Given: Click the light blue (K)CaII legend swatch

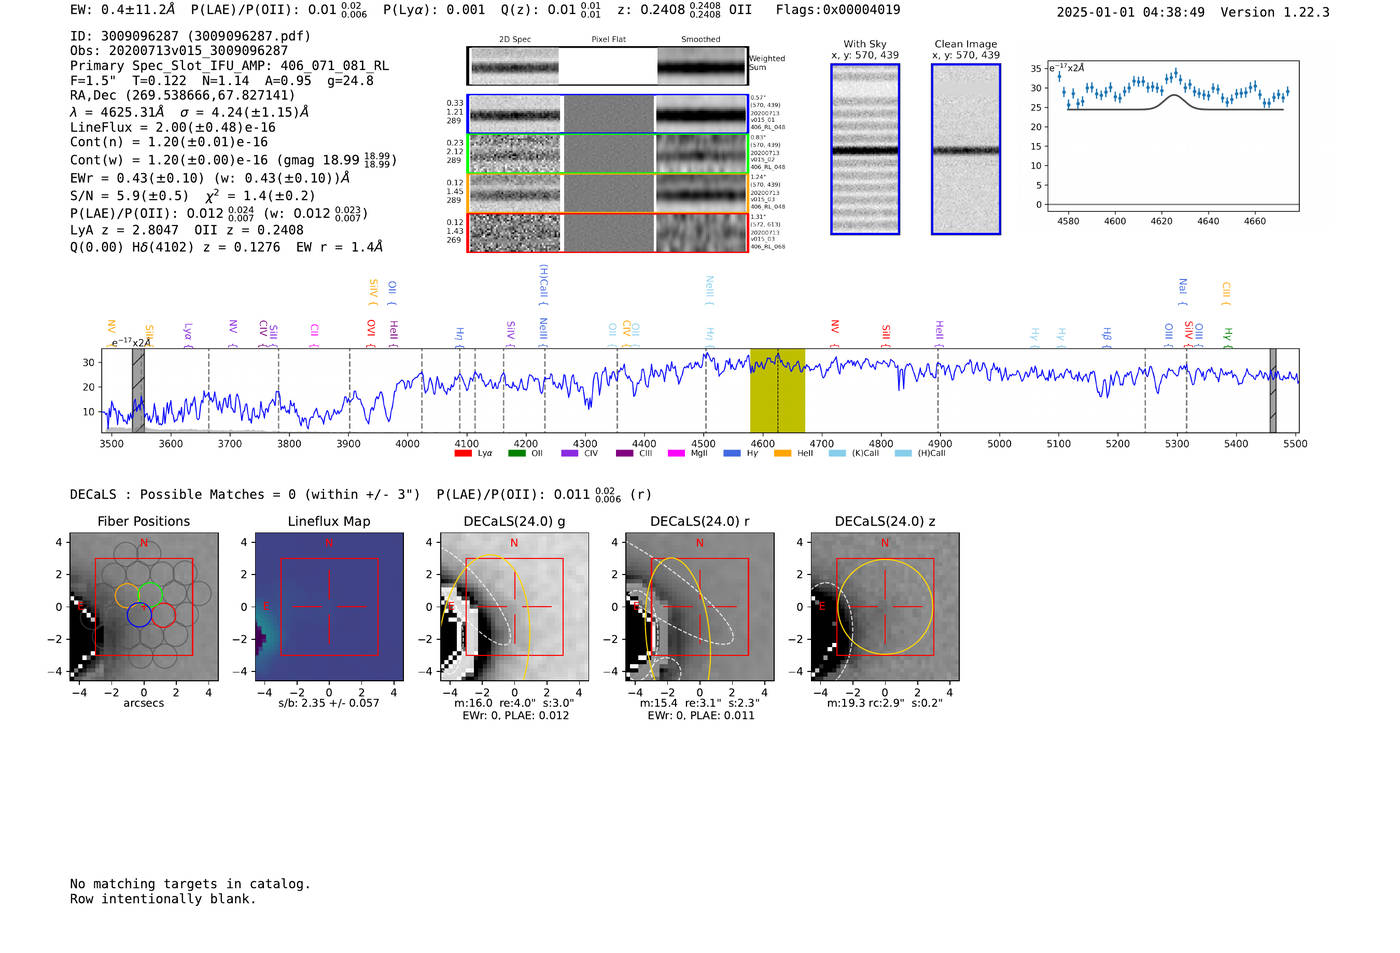Looking at the screenshot, I should [x=837, y=454].
